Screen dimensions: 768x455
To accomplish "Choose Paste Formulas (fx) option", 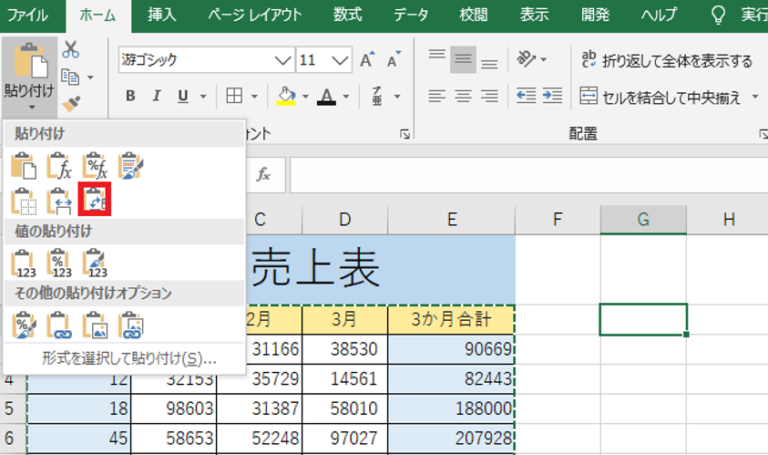I will point(59,166).
